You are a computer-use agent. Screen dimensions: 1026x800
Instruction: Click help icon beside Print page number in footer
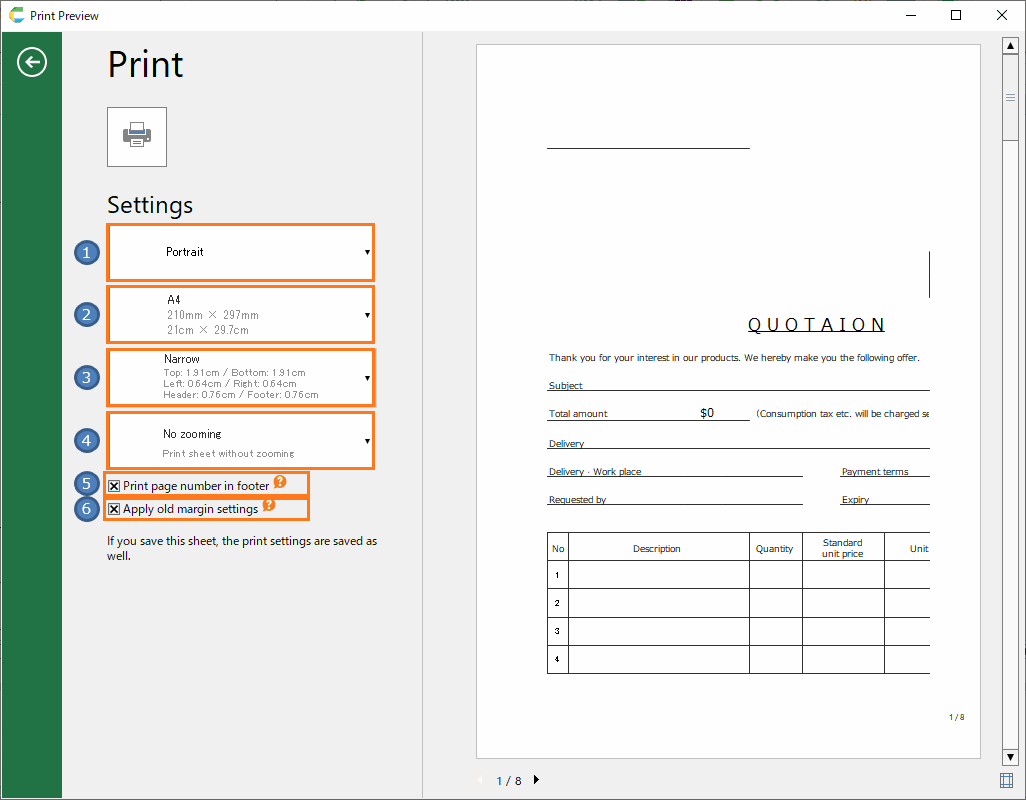pos(280,482)
